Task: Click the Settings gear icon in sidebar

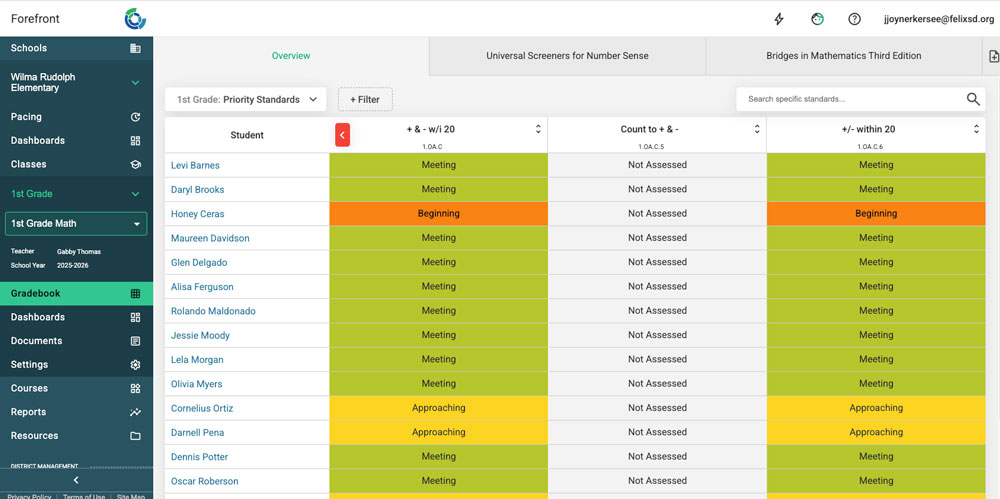Action: pyautogui.click(x=135, y=365)
